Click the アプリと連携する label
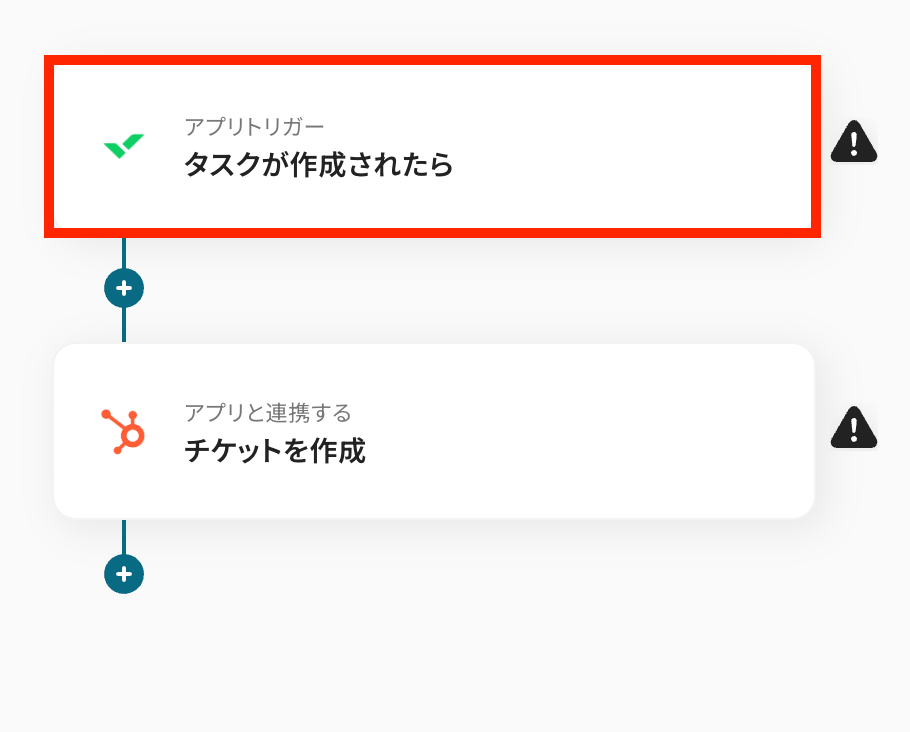The height and width of the screenshot is (732, 910). pyautogui.click(x=267, y=412)
